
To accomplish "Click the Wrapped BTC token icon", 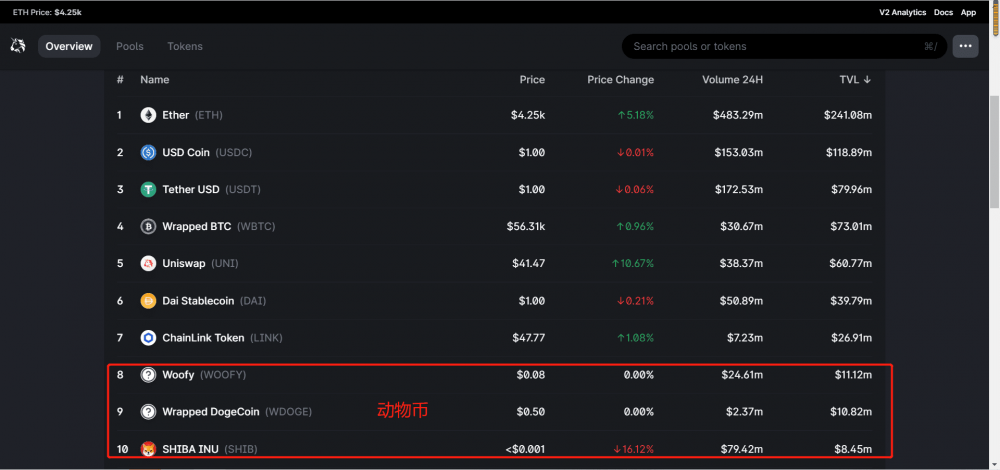I will click(x=148, y=227).
